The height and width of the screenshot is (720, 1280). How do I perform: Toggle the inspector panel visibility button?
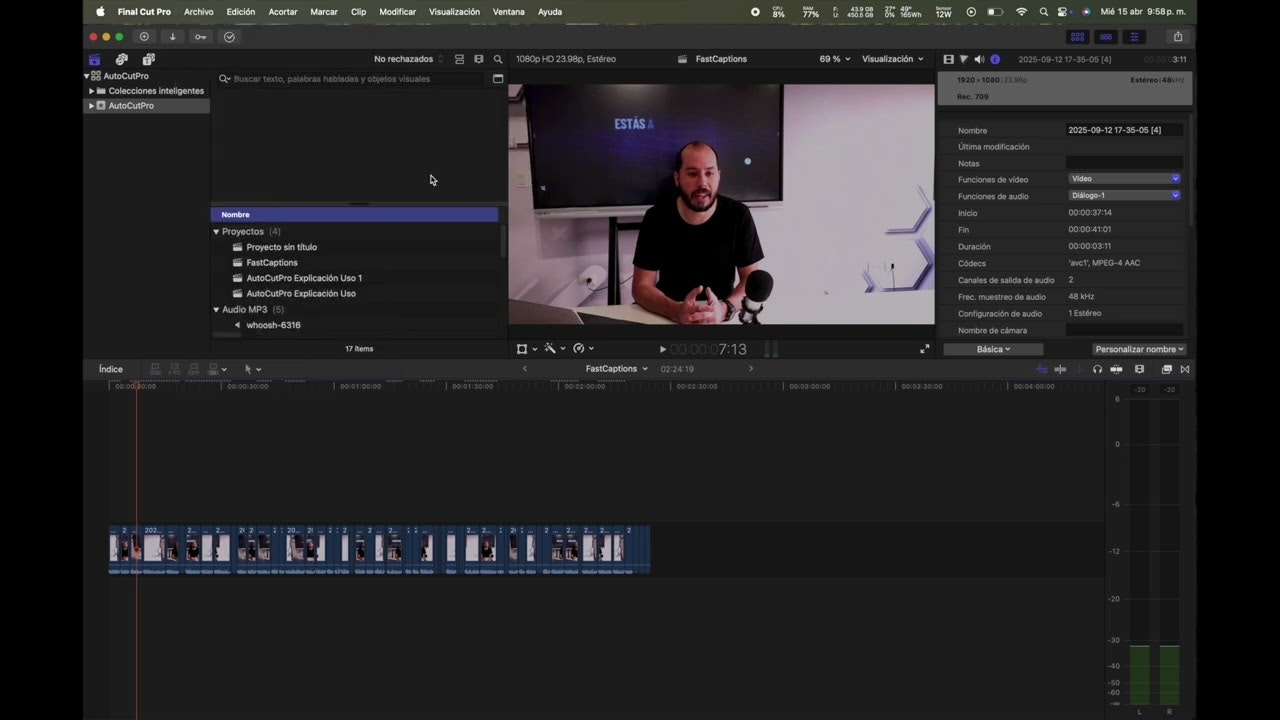1133,37
